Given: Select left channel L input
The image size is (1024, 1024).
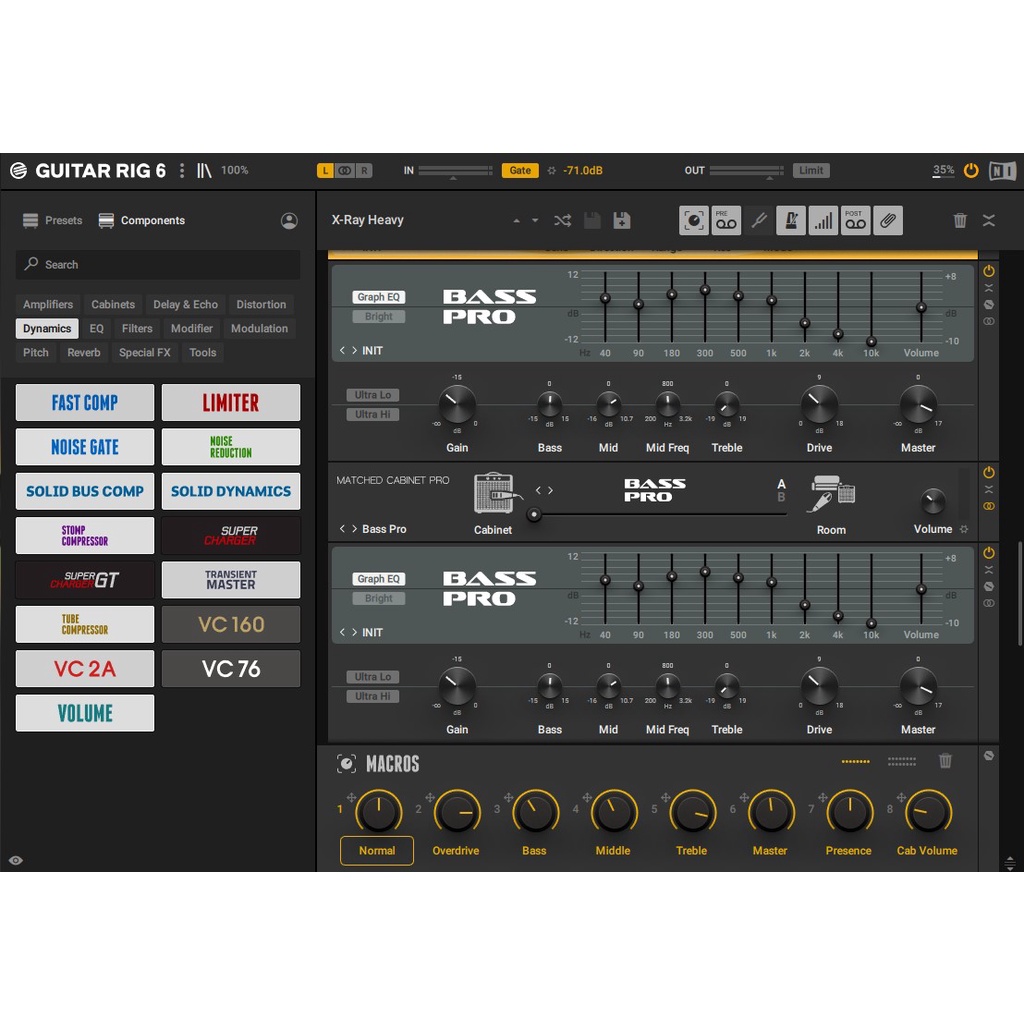Looking at the screenshot, I should (325, 170).
